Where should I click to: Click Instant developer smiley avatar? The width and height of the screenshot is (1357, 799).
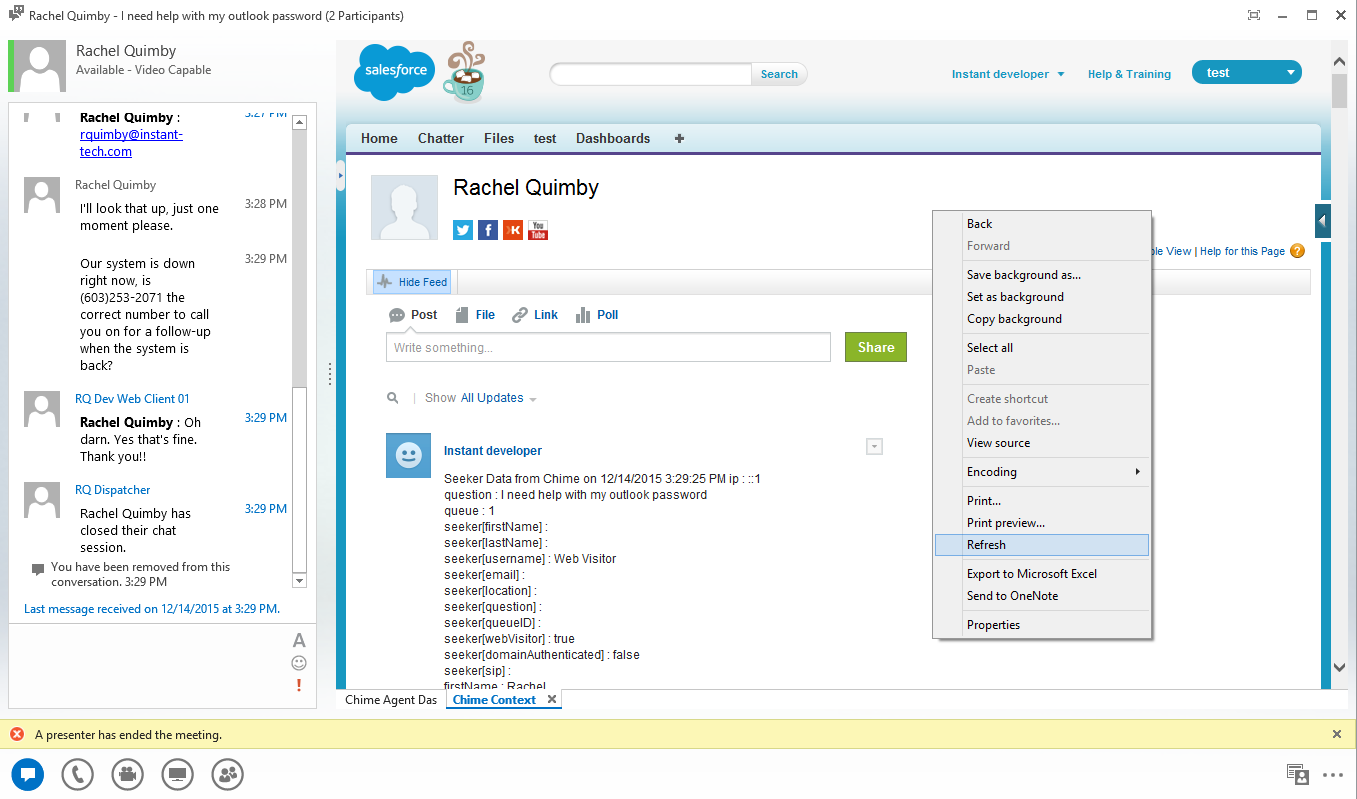(408, 456)
